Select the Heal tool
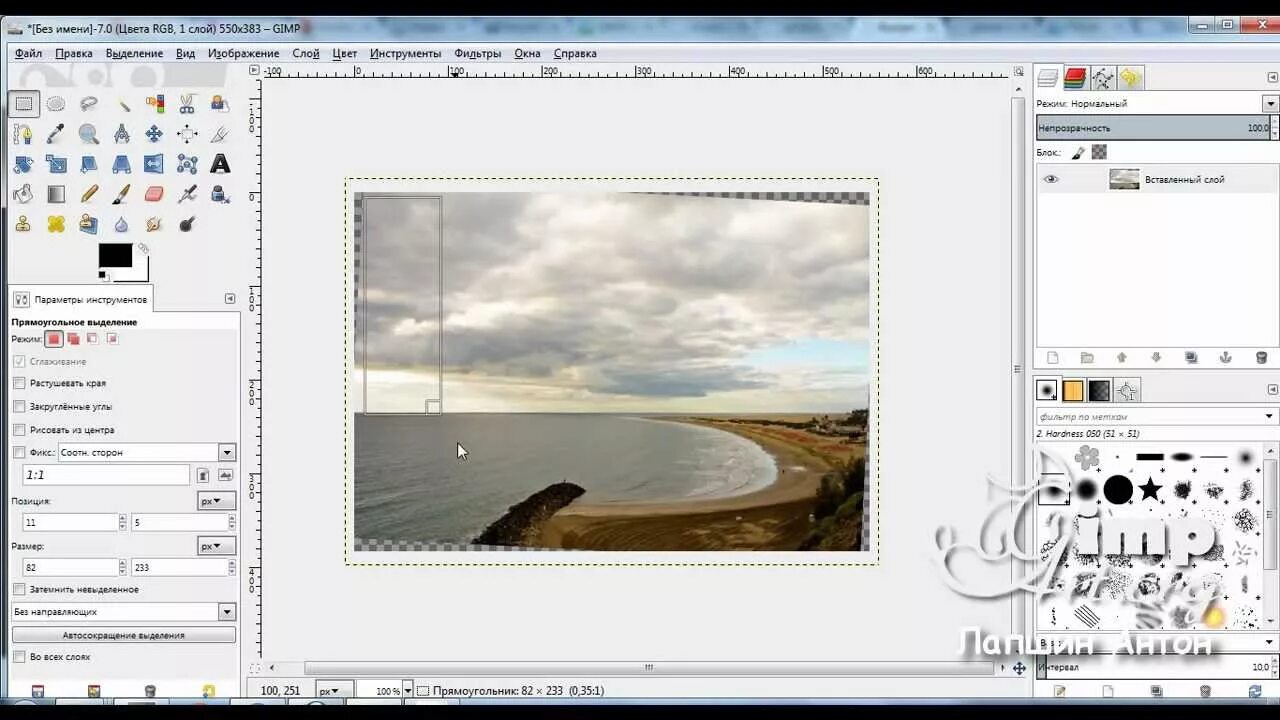 [56, 224]
